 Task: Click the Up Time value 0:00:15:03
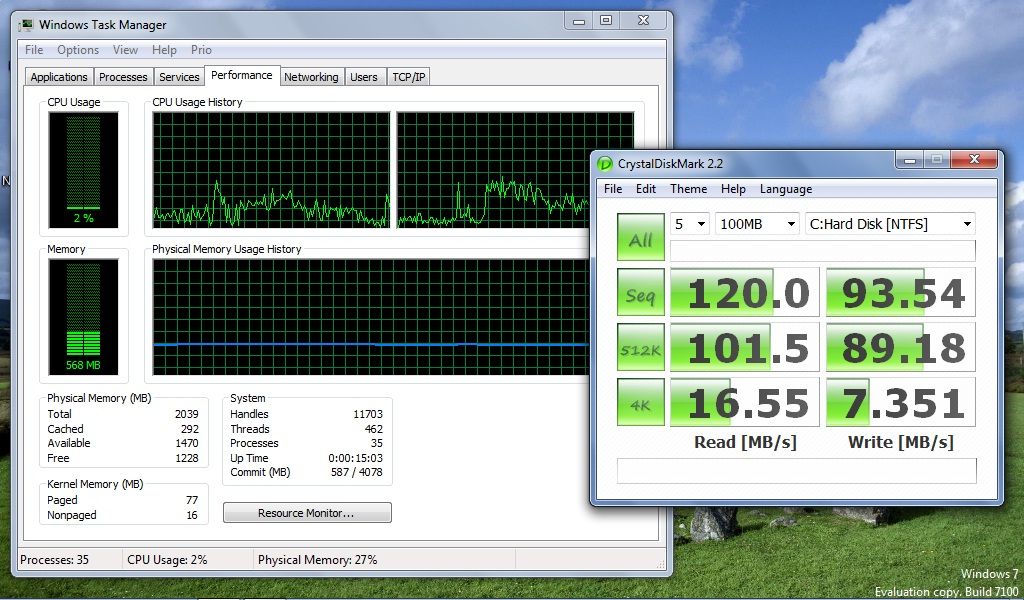355,458
